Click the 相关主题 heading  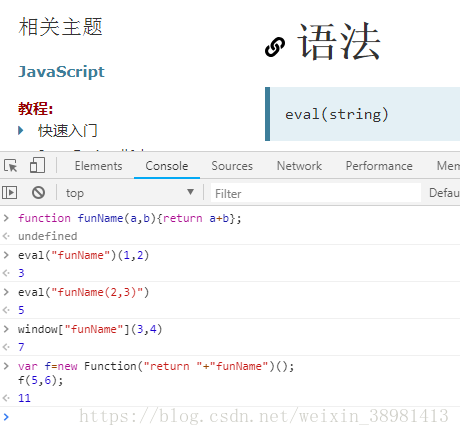pyautogui.click(x=60, y=27)
